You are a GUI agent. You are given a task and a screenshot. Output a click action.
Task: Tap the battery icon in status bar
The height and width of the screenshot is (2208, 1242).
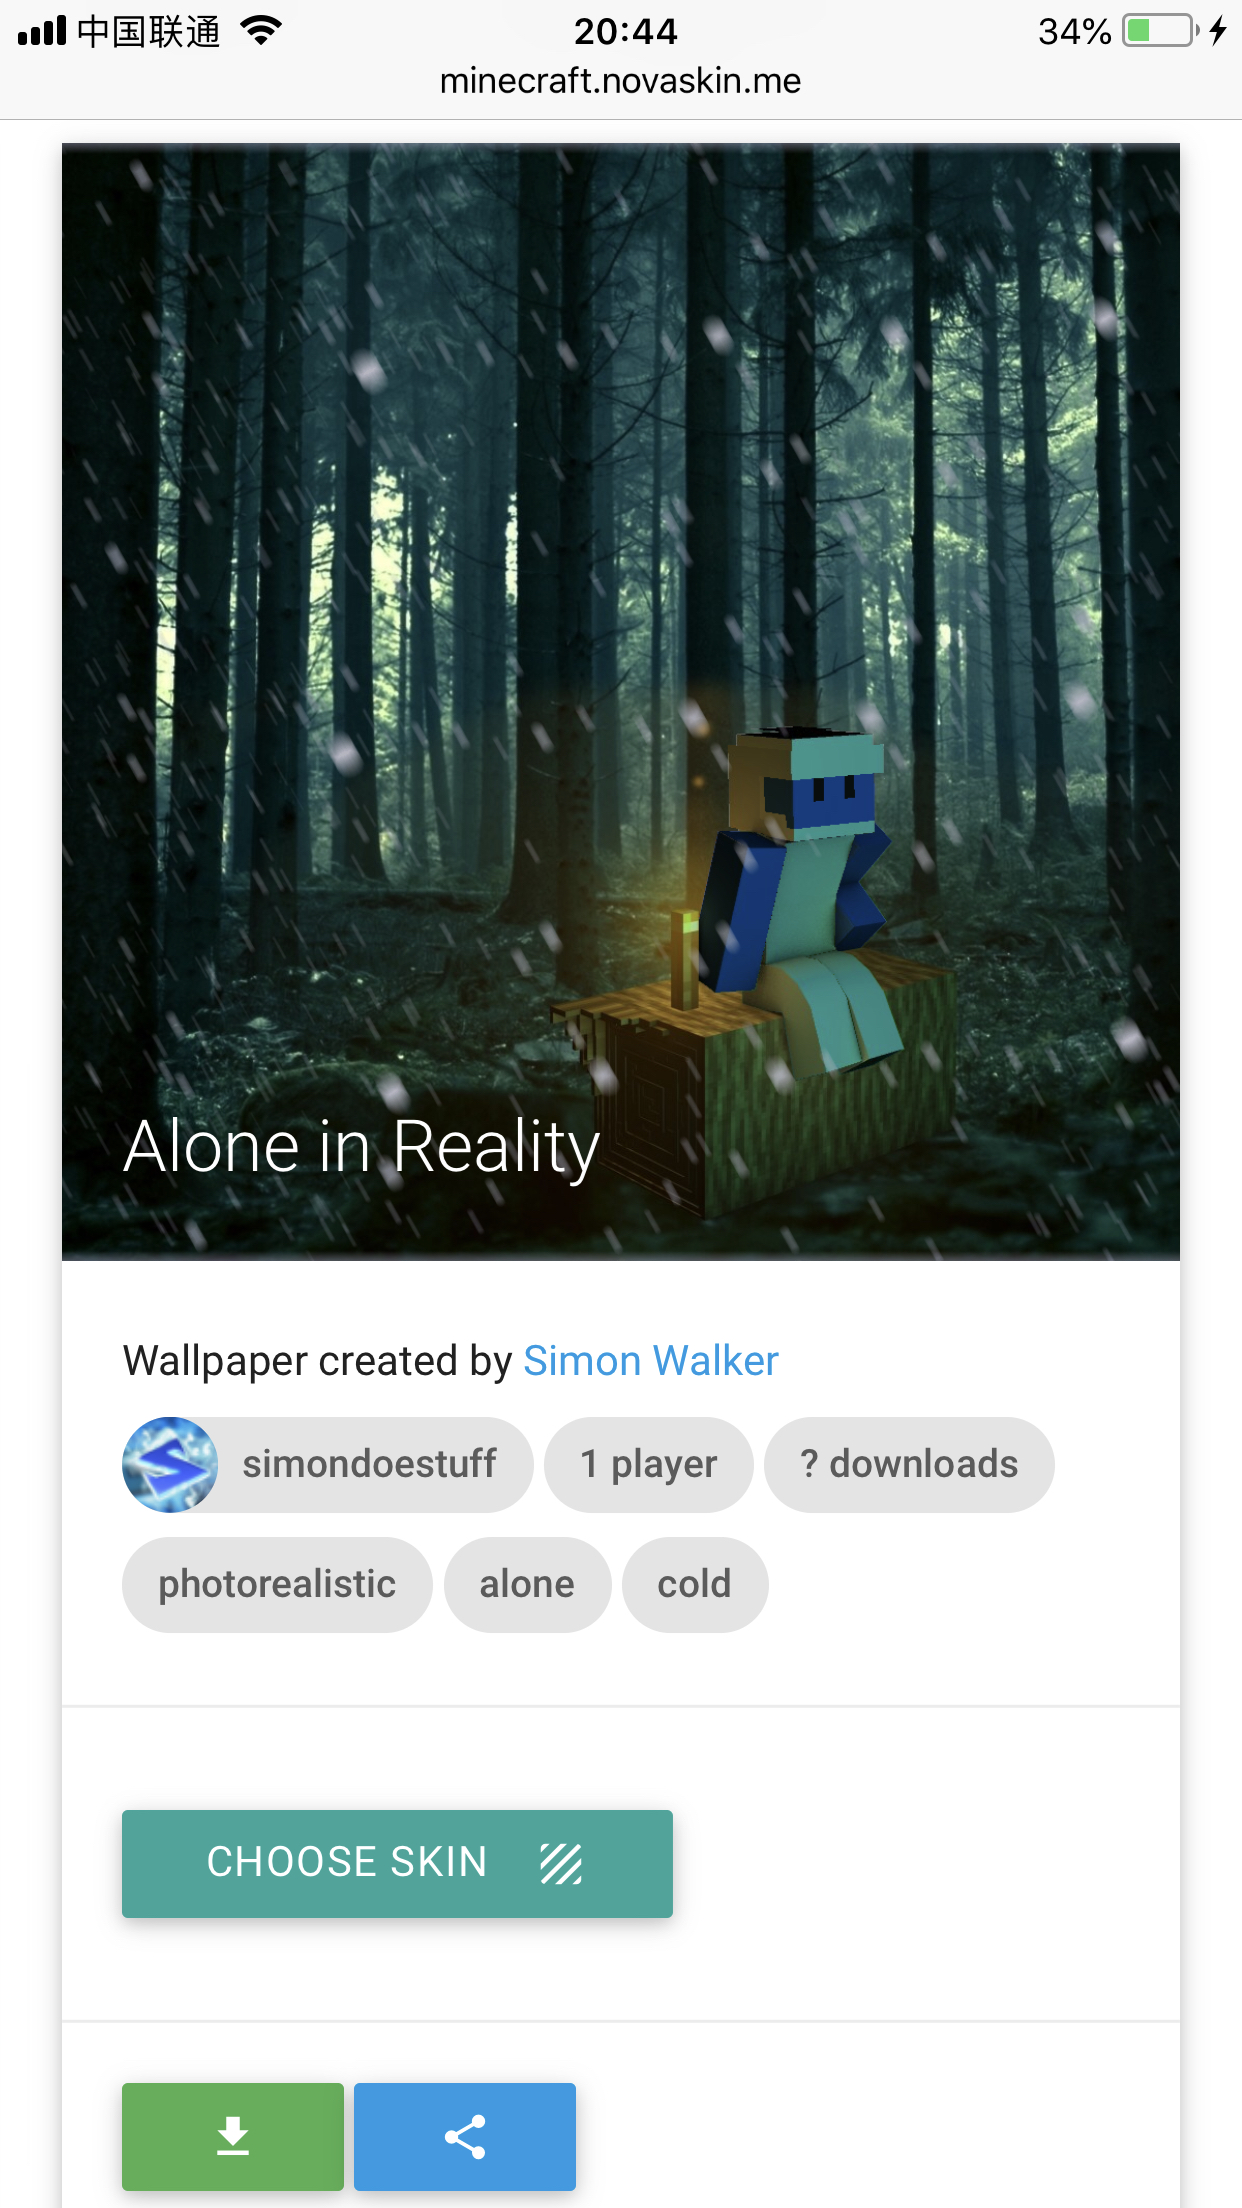click(x=1160, y=31)
